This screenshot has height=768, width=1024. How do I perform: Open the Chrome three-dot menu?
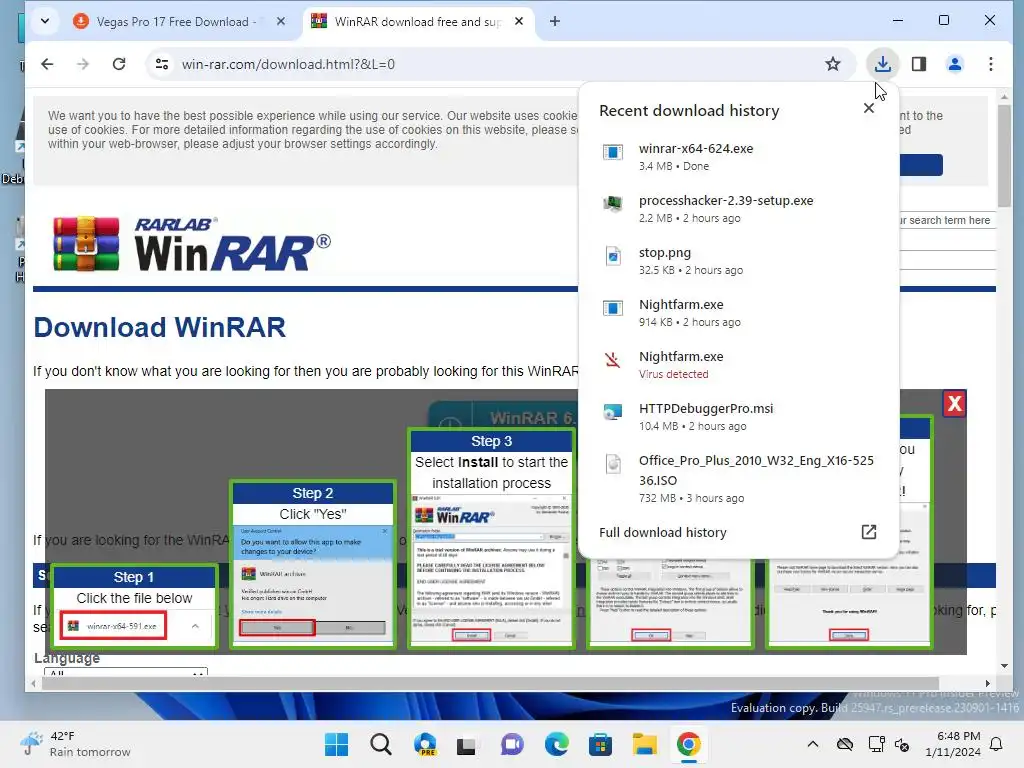(x=991, y=64)
